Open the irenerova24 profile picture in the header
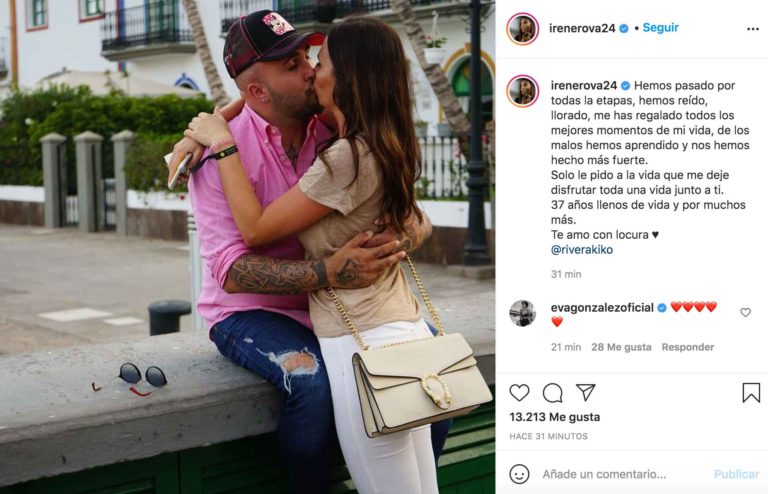The width and height of the screenshot is (768, 494). coord(523,29)
